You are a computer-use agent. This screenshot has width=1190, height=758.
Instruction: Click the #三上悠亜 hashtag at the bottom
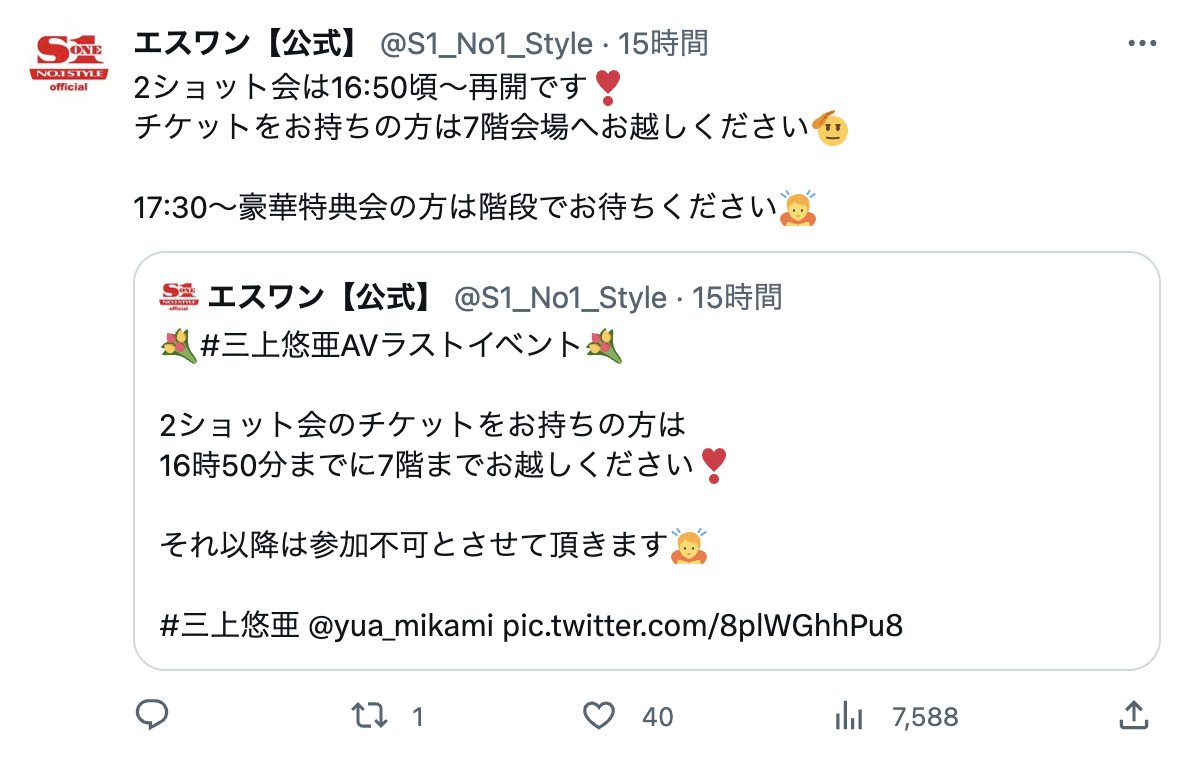click(229, 626)
